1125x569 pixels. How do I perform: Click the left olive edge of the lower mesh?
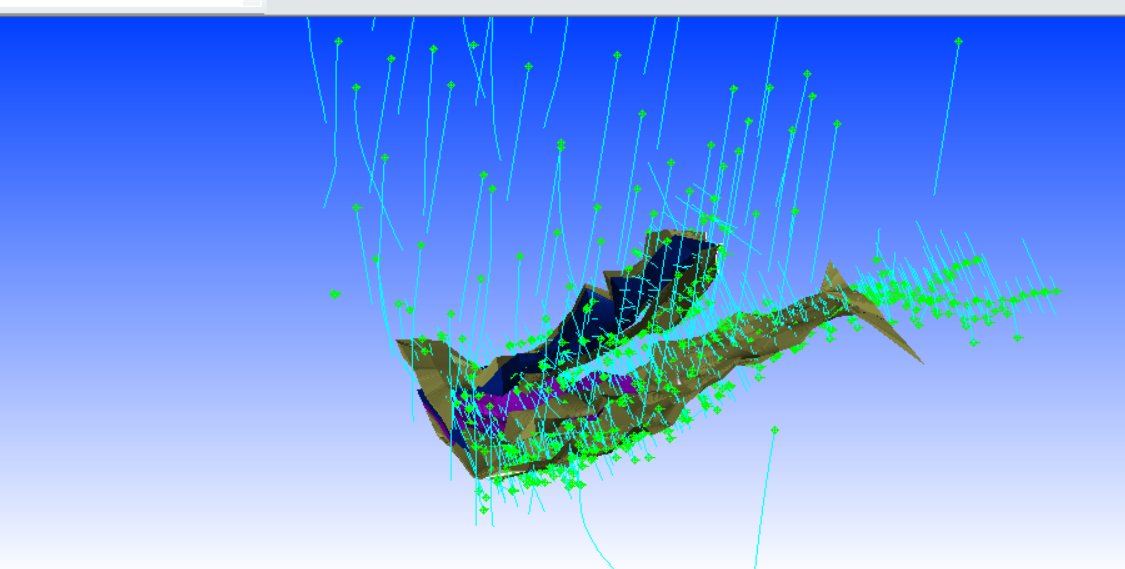[x=412, y=360]
